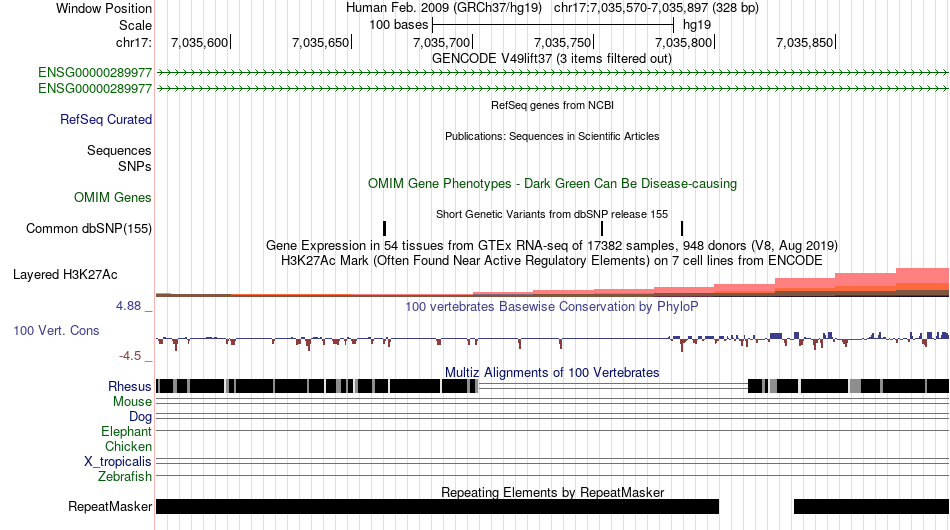Select the X_tropicalis alignment label
The width and height of the screenshot is (950, 530).
point(118,462)
